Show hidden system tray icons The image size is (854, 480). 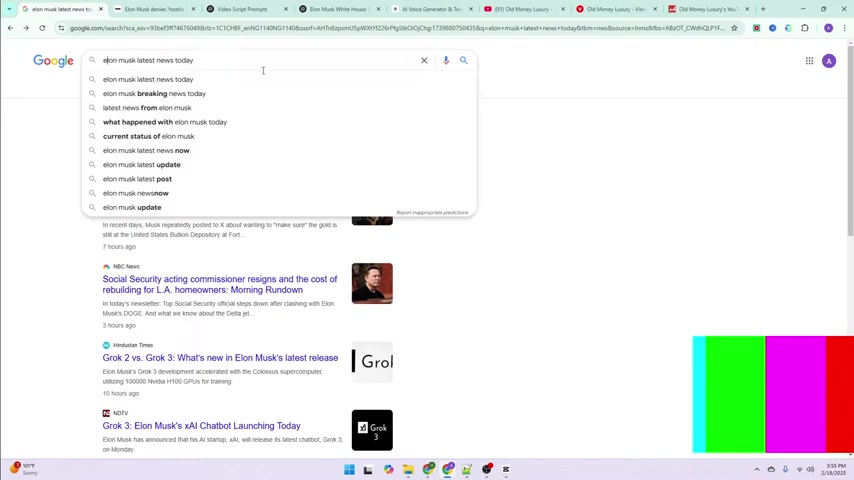(x=757, y=470)
